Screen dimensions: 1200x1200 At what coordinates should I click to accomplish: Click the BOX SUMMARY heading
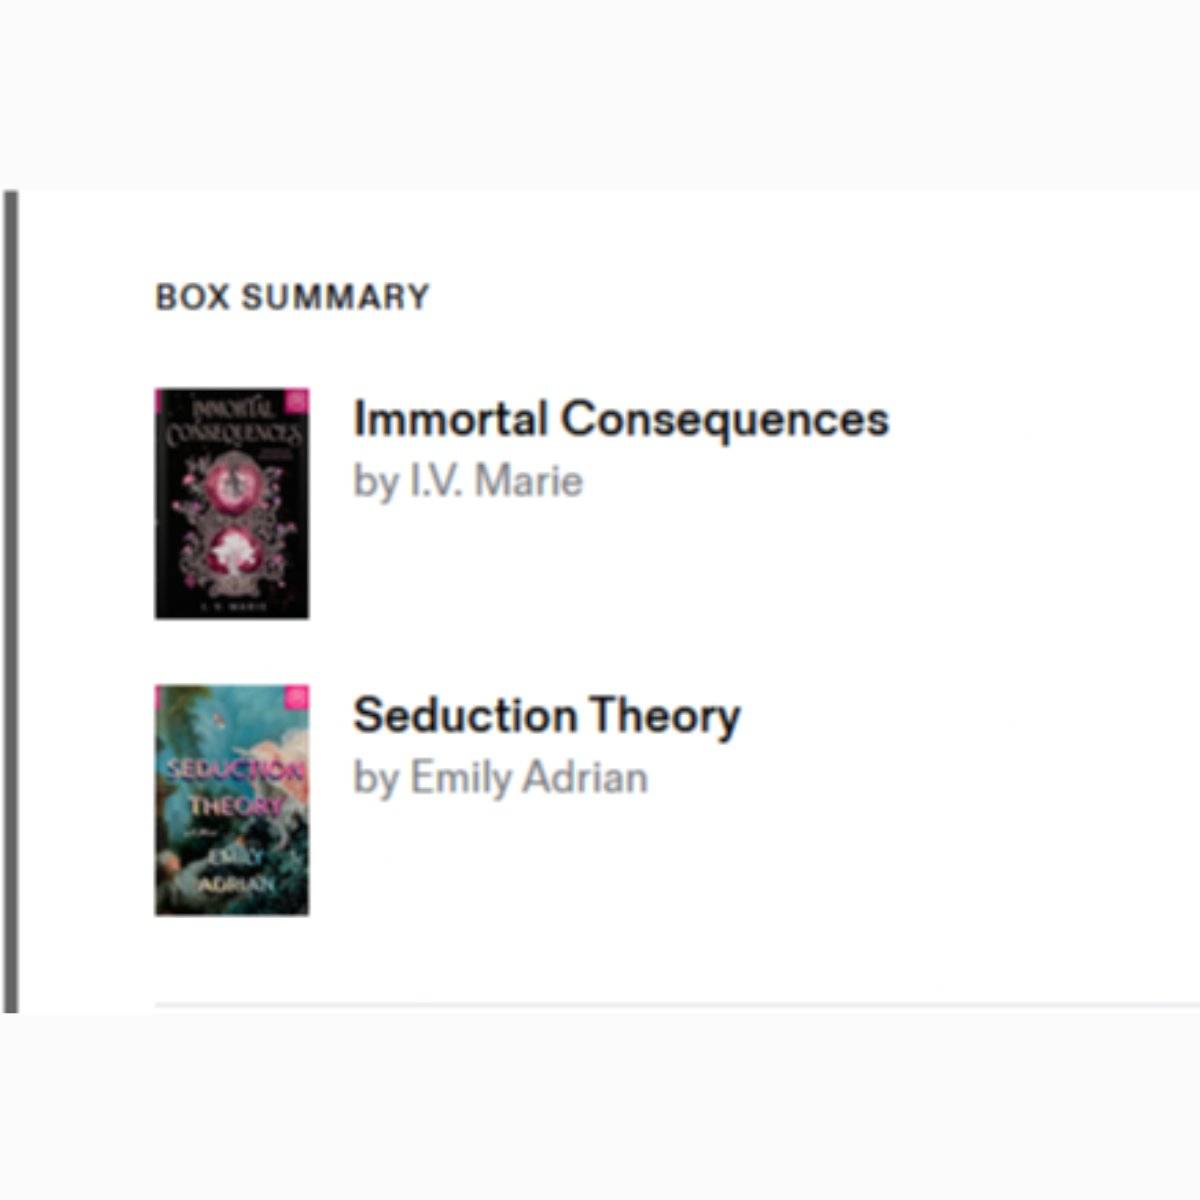[x=292, y=297]
